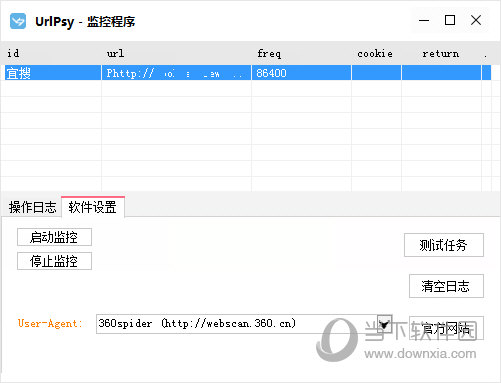Close the UrlPsy window
Viewport: 501px width, 383px height.
[476, 20]
